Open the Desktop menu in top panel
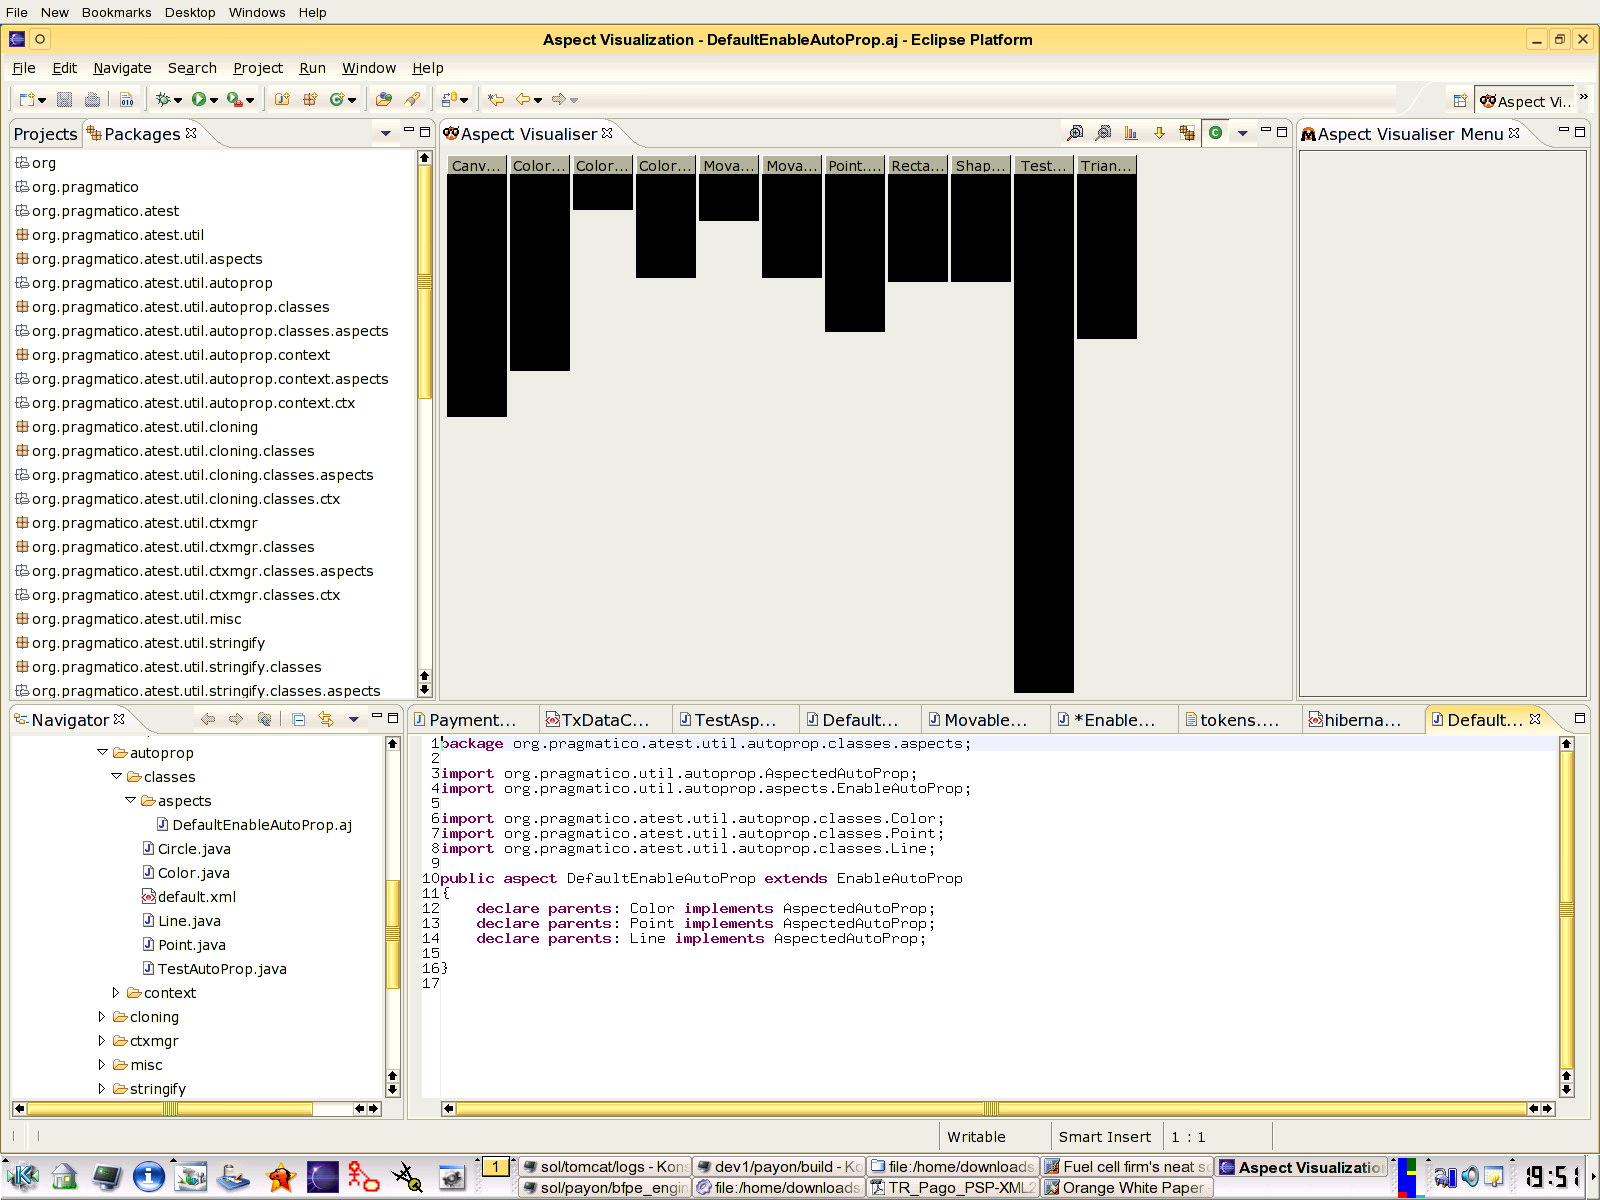 [190, 12]
